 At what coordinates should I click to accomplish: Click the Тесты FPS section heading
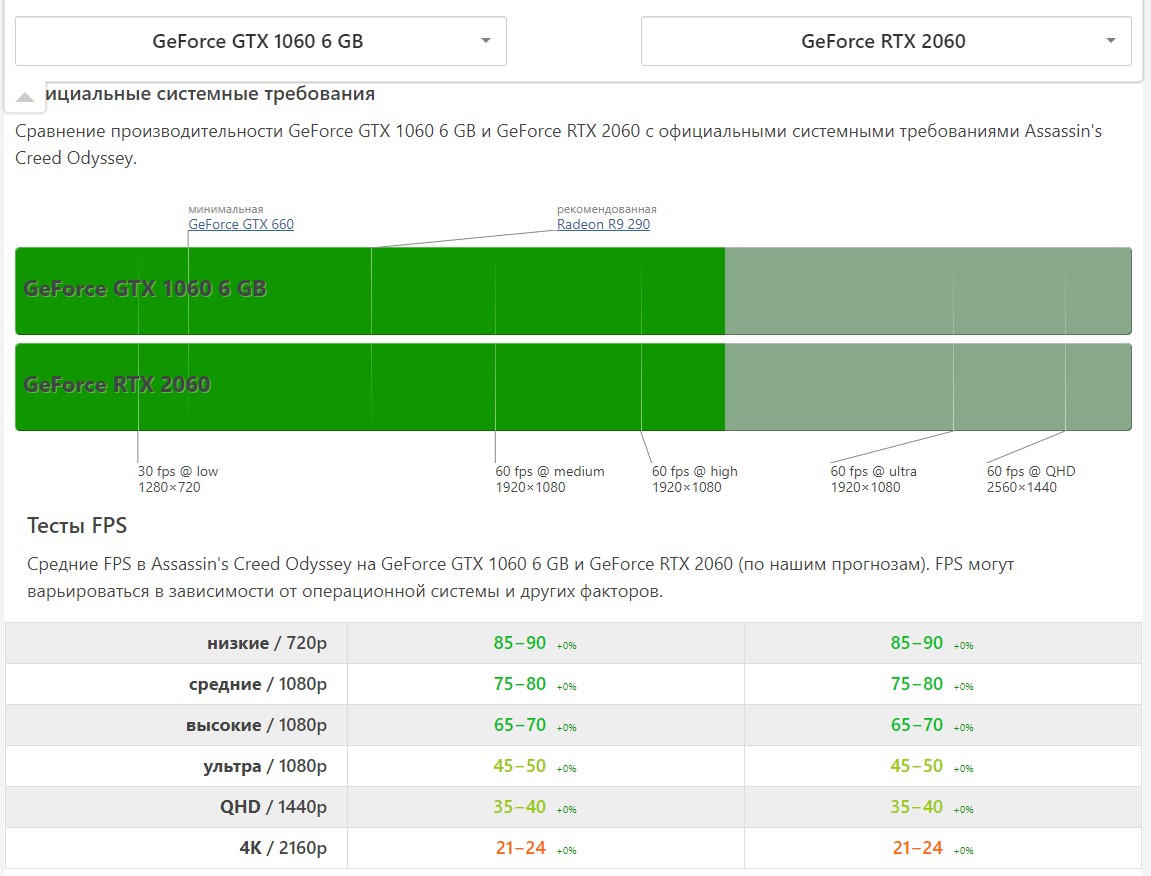coord(77,526)
